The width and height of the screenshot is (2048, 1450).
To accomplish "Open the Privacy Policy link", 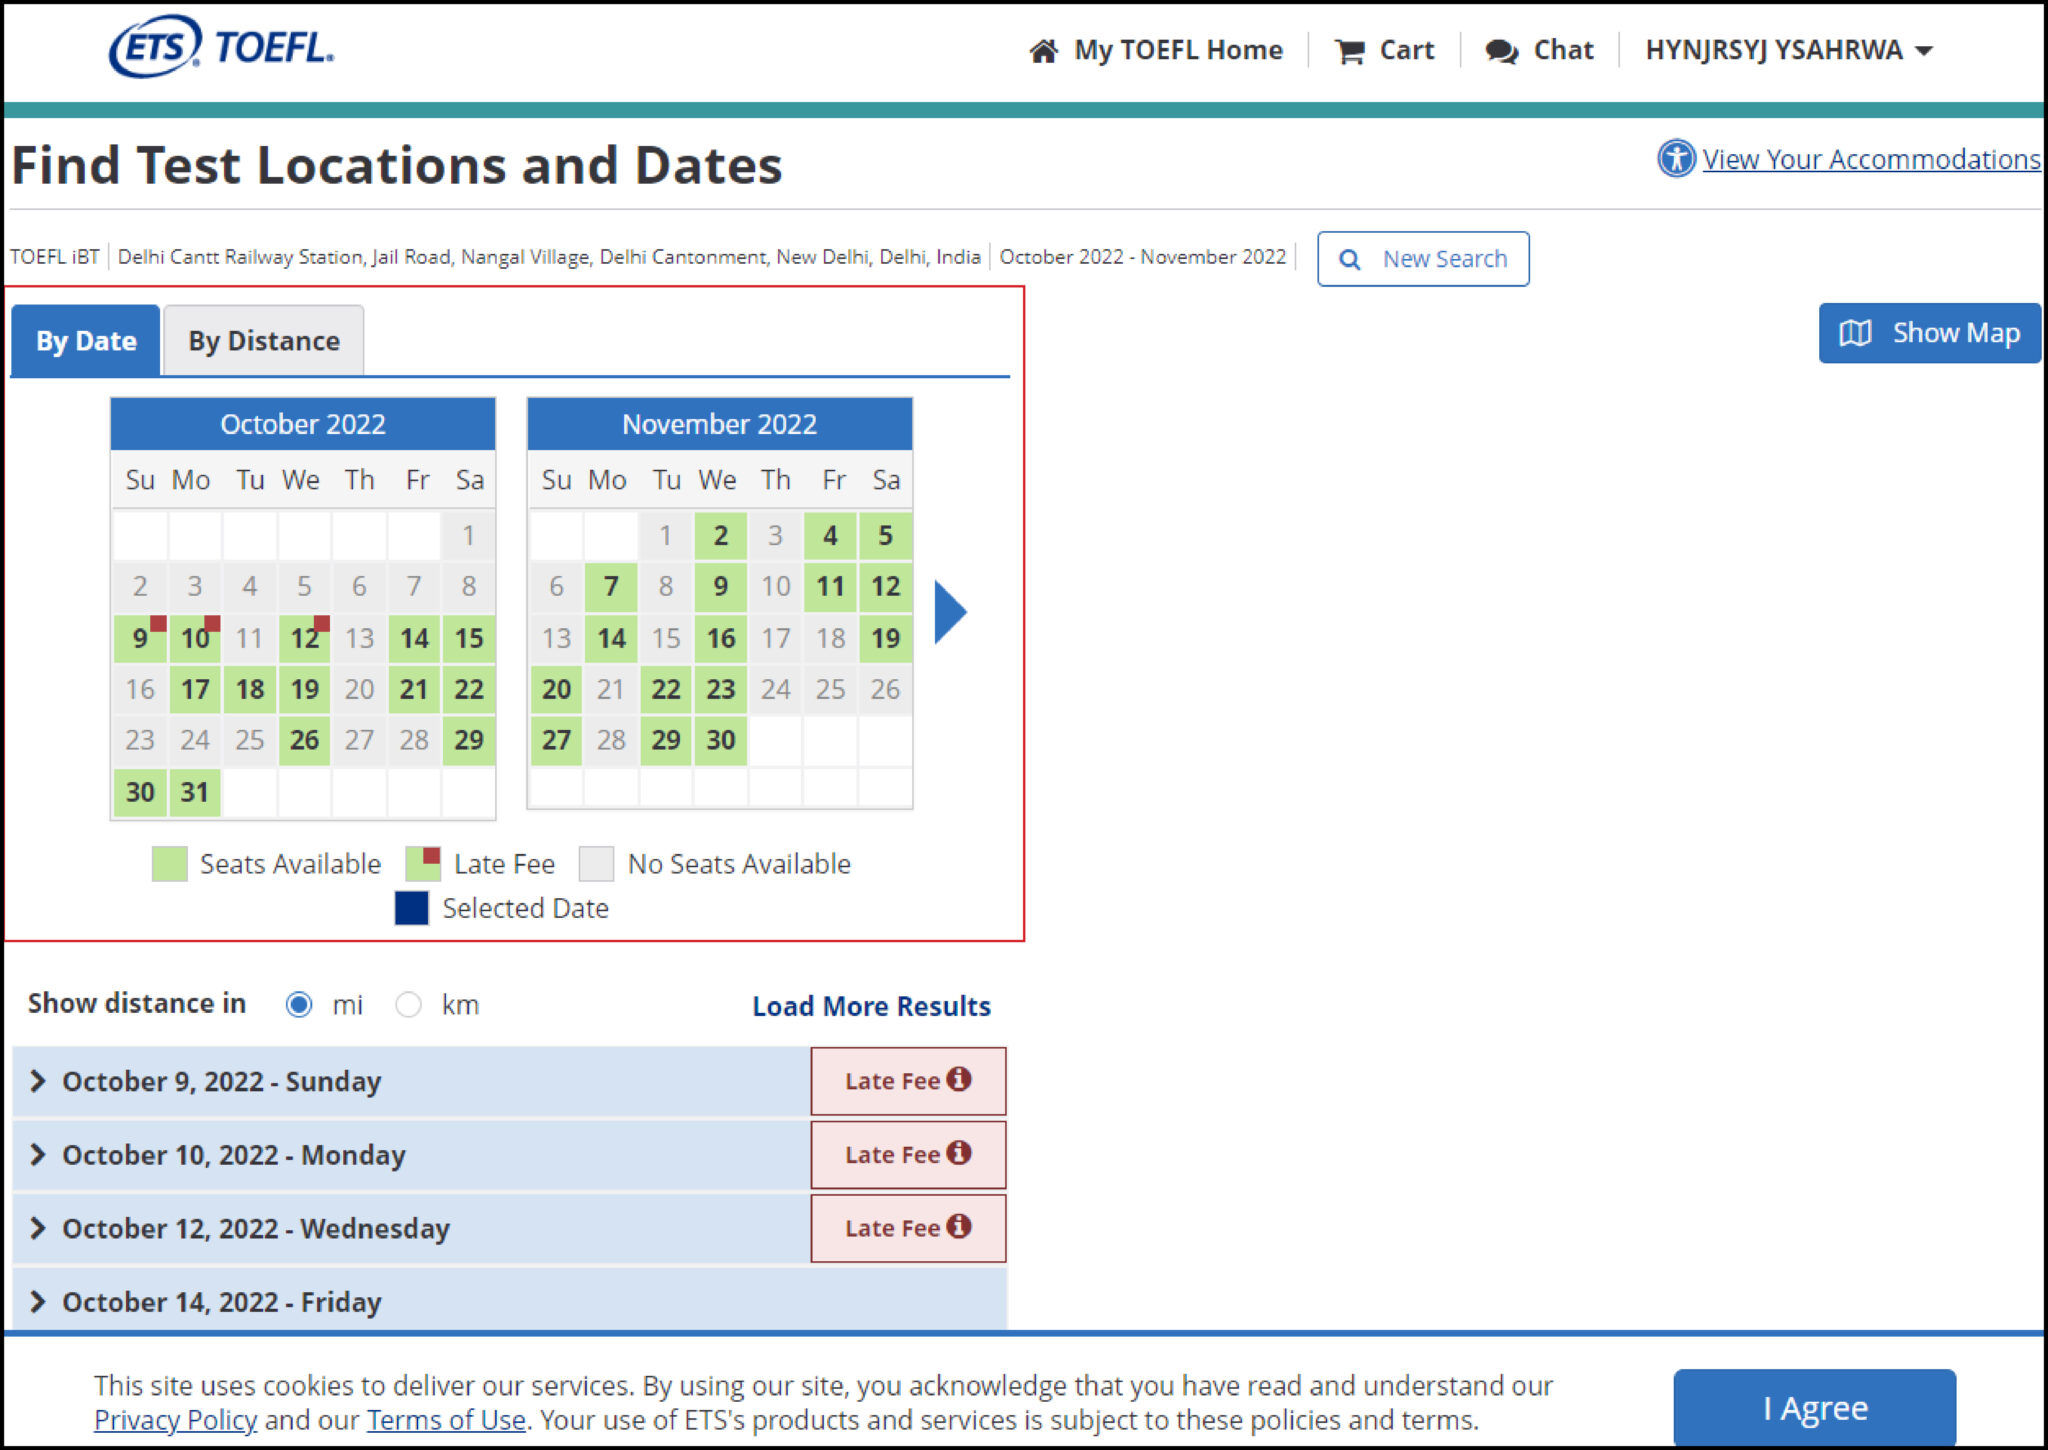I will (176, 1420).
